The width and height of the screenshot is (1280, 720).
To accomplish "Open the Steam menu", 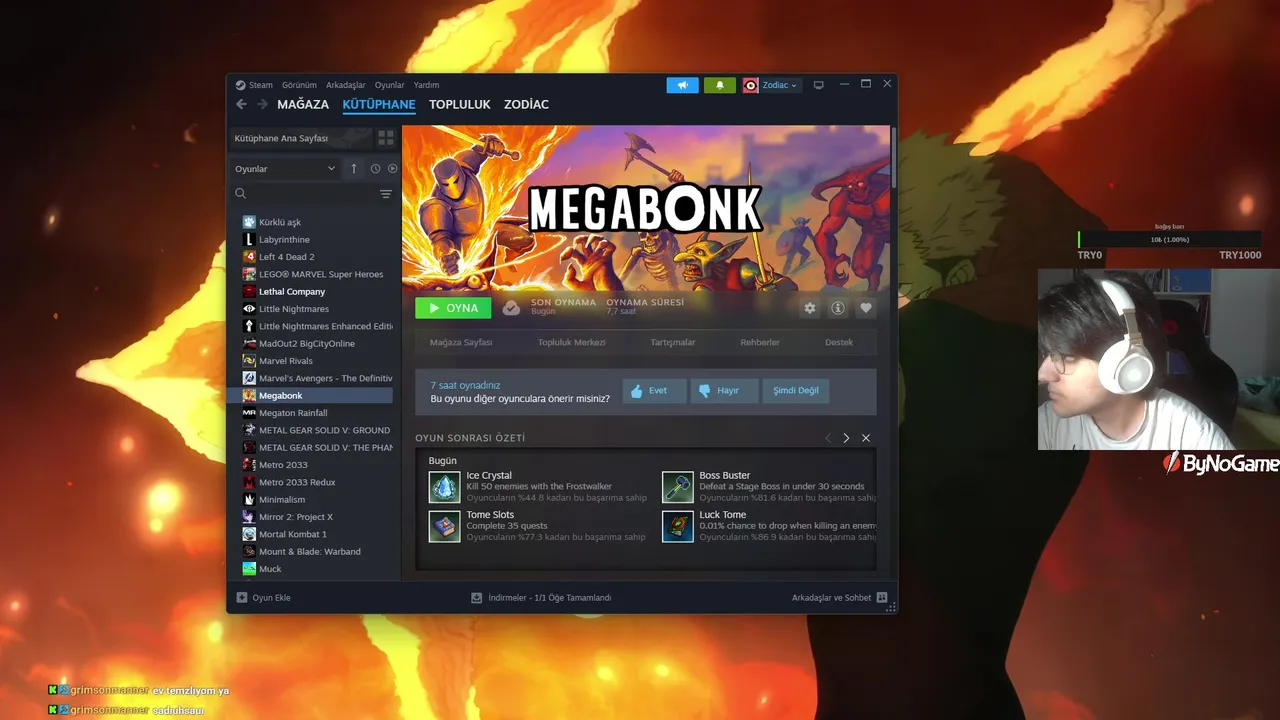I will [x=255, y=85].
